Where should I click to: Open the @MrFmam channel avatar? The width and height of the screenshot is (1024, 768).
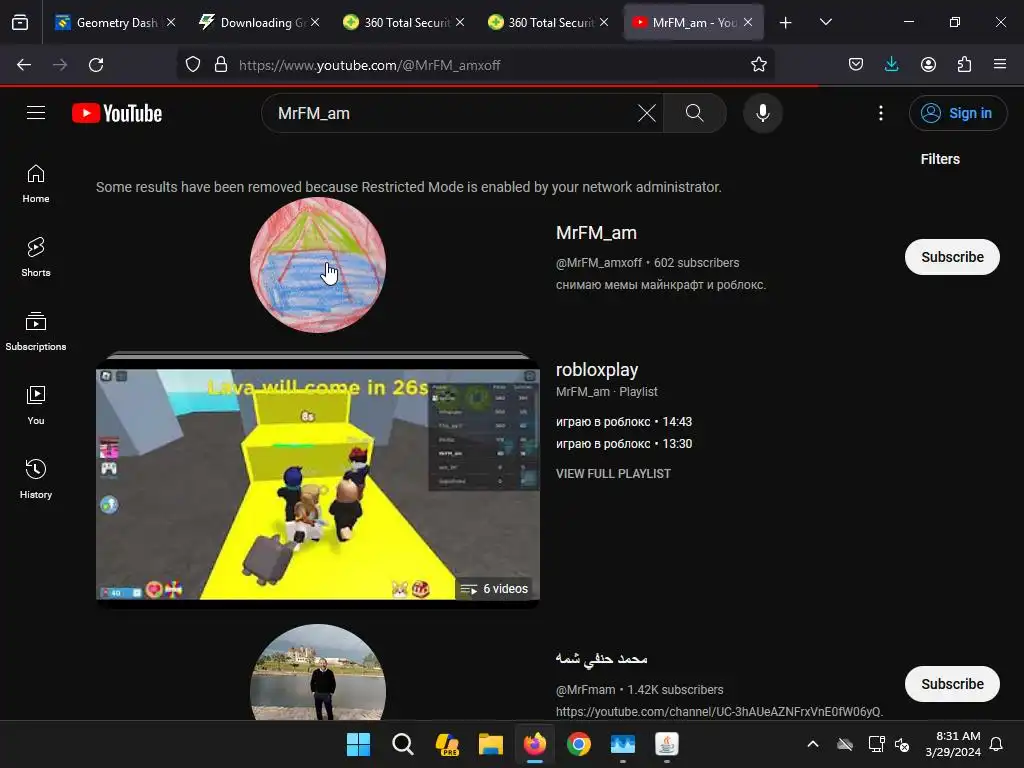pos(318,673)
